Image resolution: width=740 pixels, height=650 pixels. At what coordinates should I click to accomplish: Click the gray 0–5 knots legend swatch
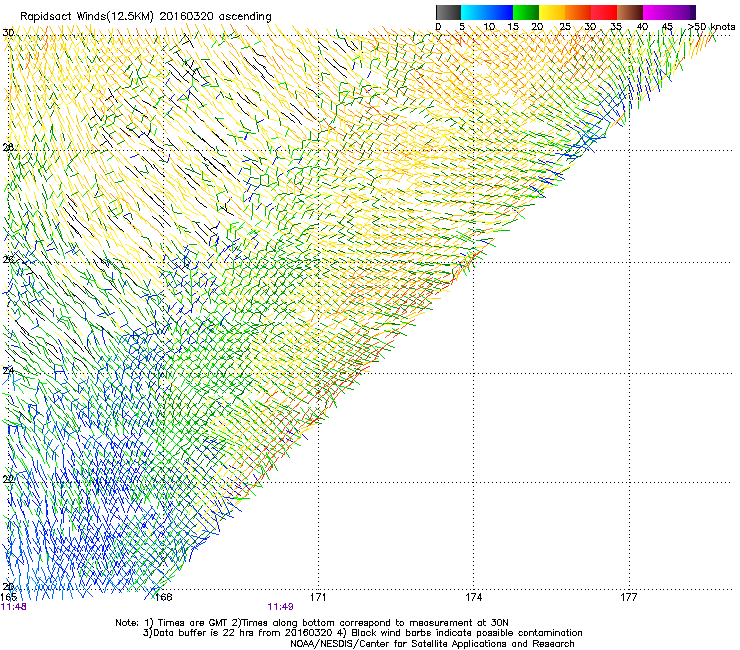tap(448, 12)
